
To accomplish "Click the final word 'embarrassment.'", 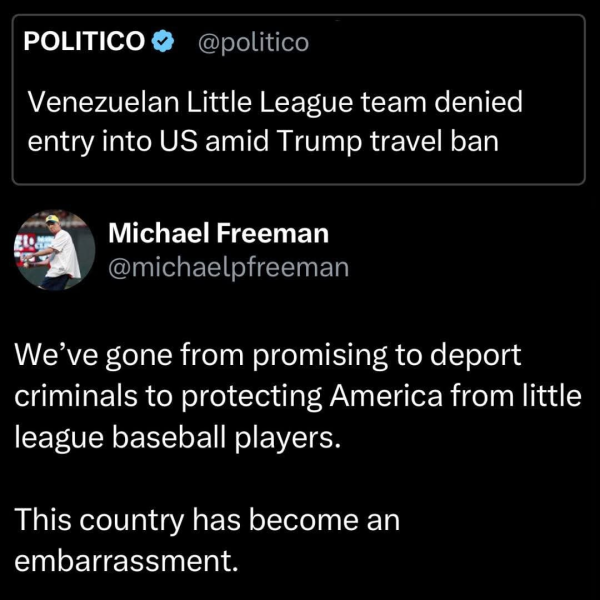I will pyautogui.click(x=126, y=558).
